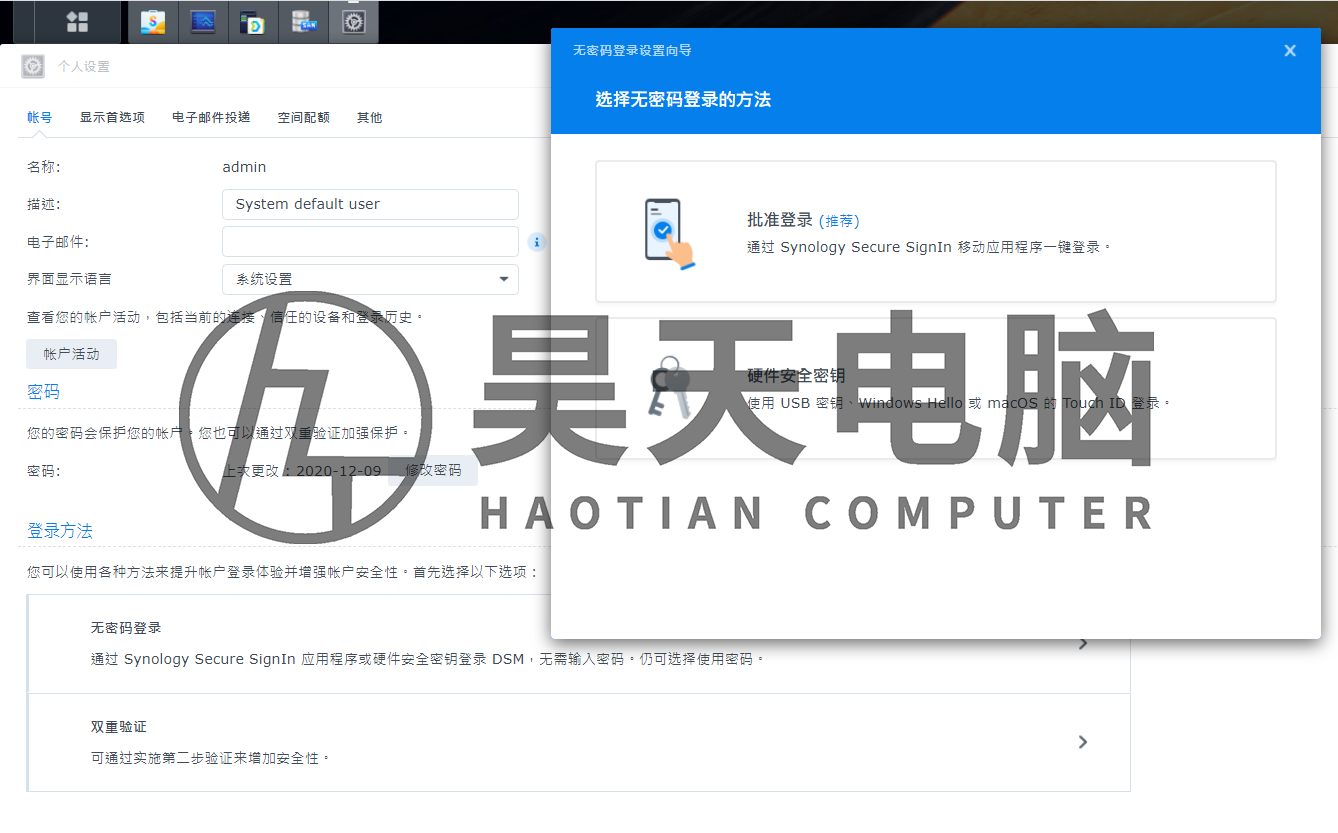Click the 个人设置 window gear icon
This screenshot has width=1338, height=833.
[32, 66]
